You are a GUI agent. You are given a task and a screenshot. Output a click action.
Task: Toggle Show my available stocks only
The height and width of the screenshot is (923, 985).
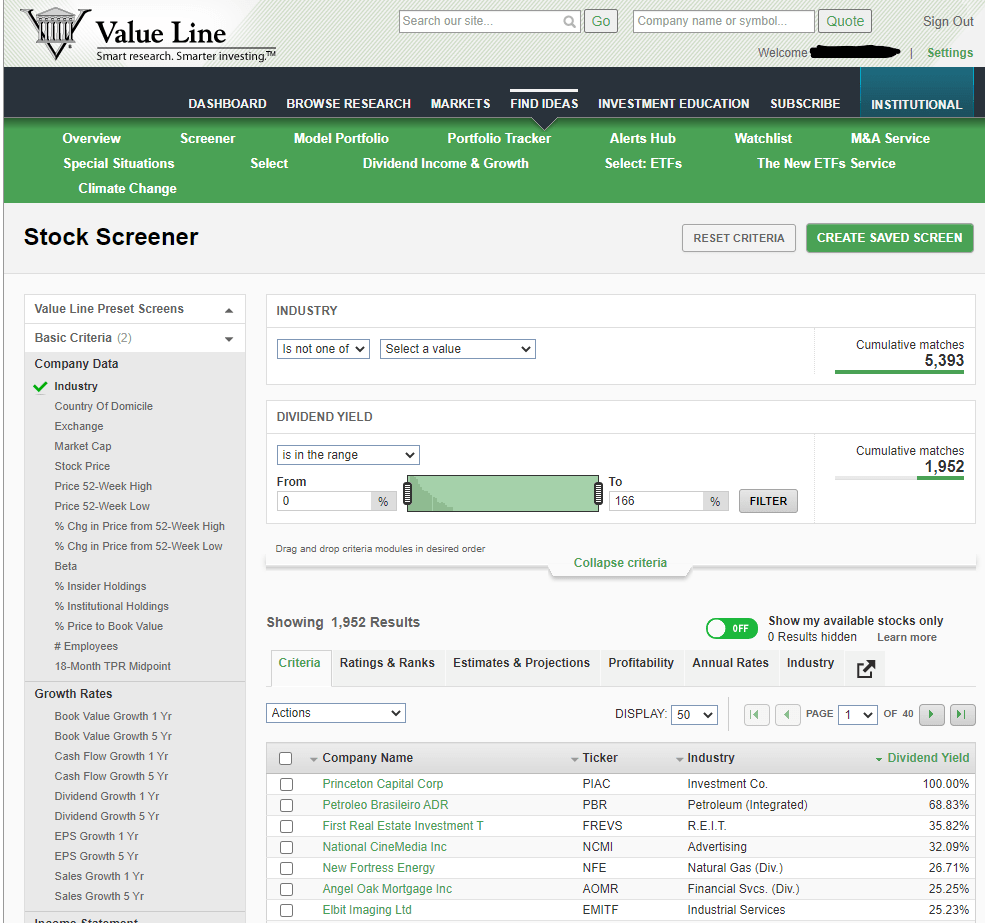point(731,628)
